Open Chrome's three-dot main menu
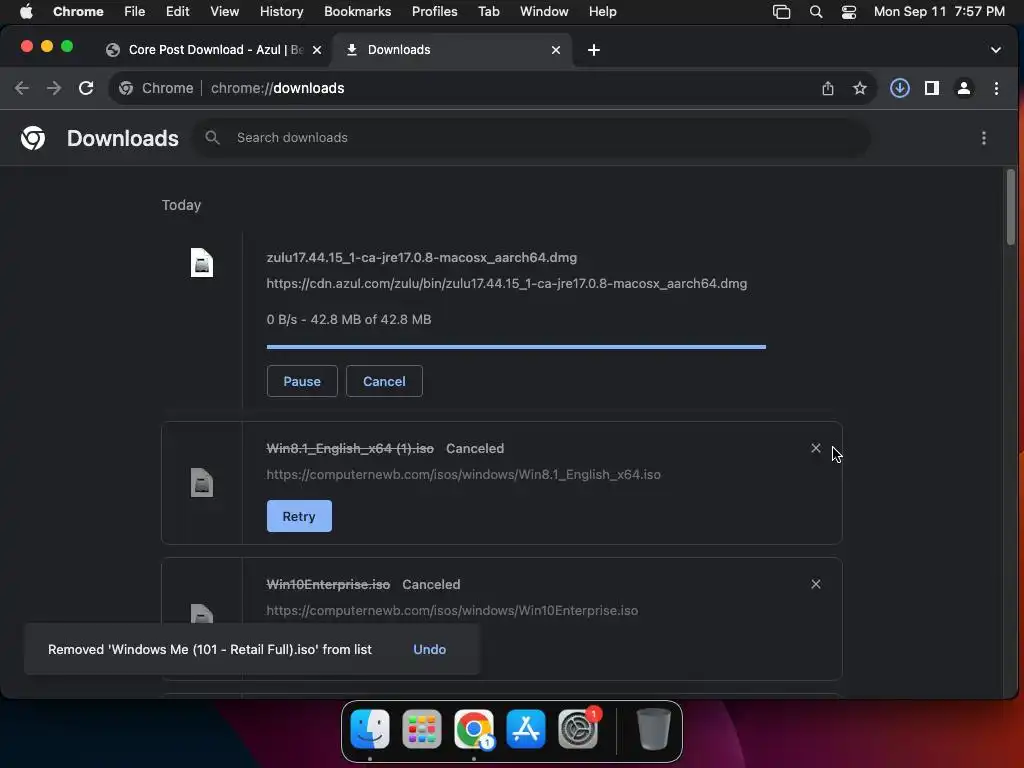The image size is (1024, 768). [x=996, y=88]
